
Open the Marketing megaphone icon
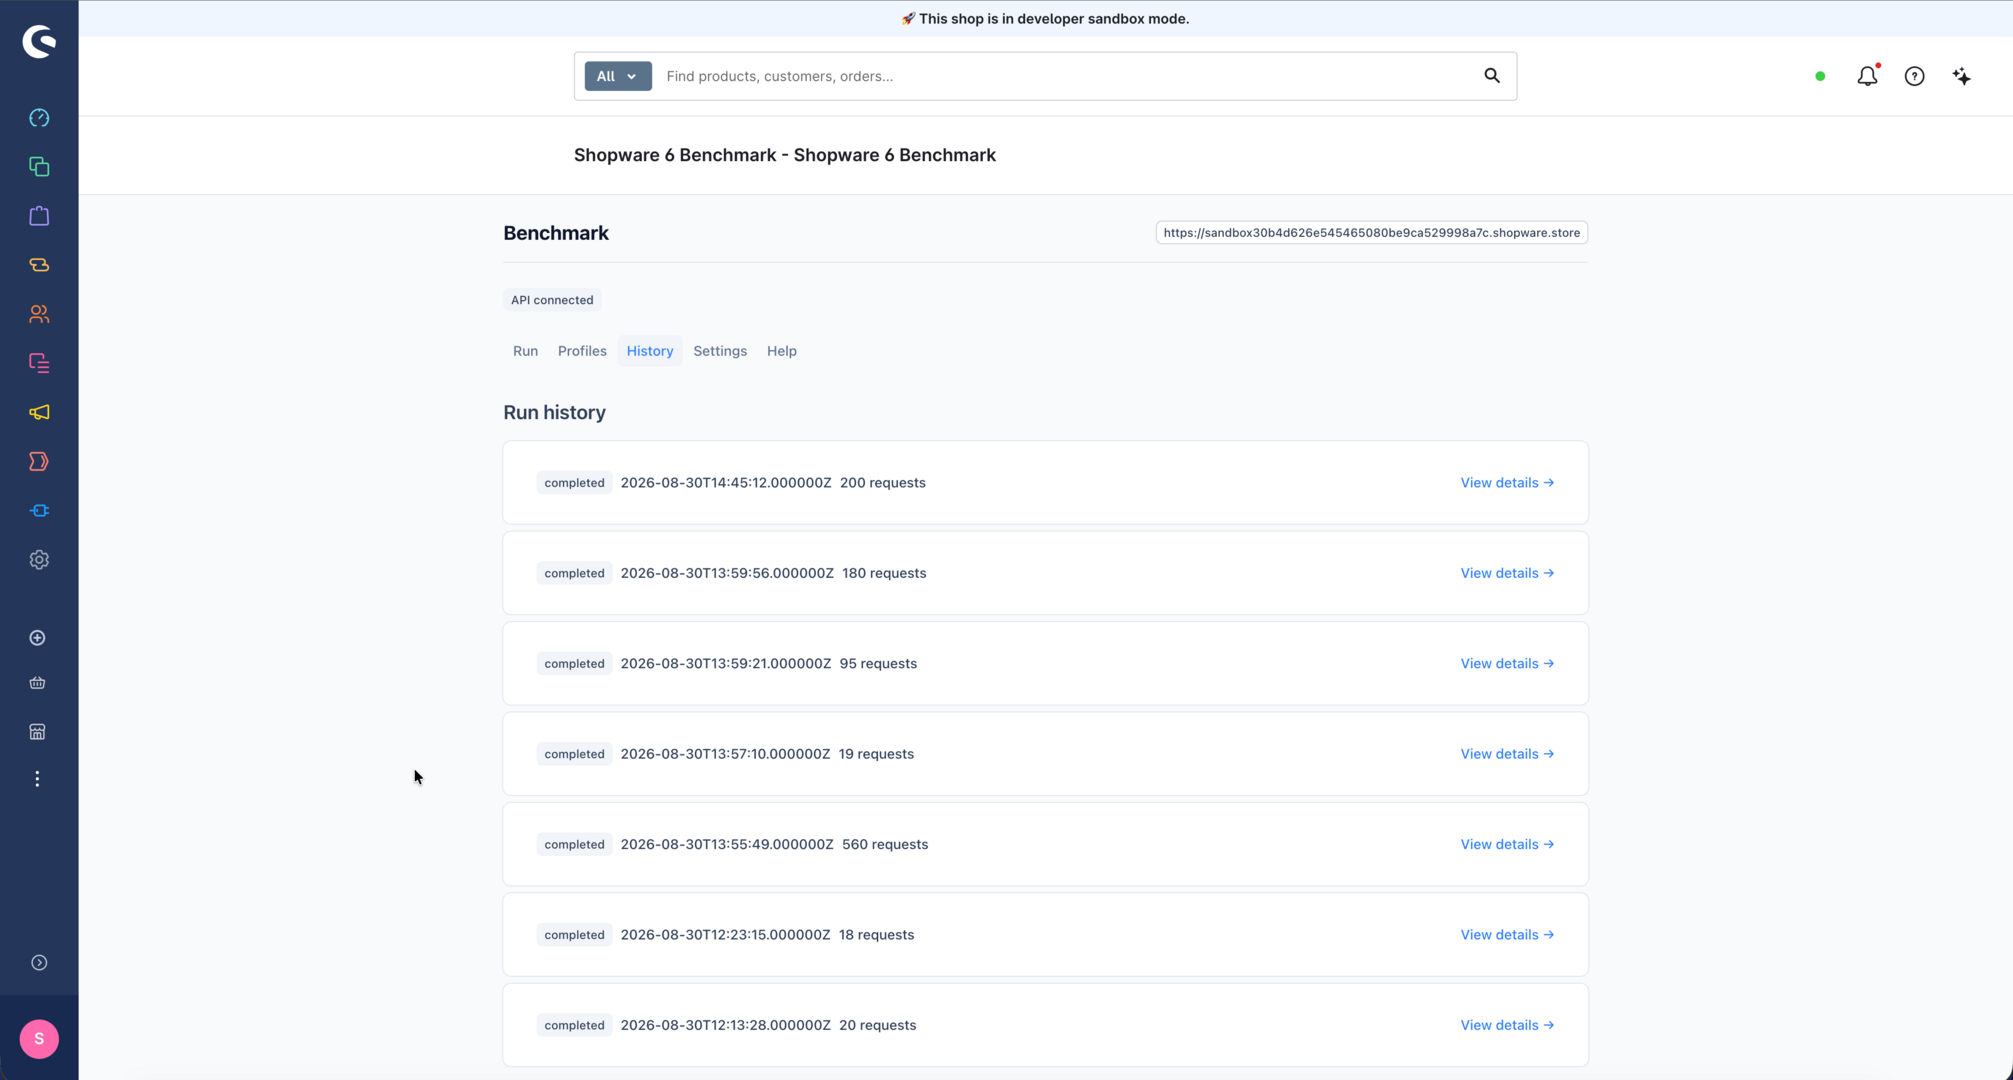point(39,412)
